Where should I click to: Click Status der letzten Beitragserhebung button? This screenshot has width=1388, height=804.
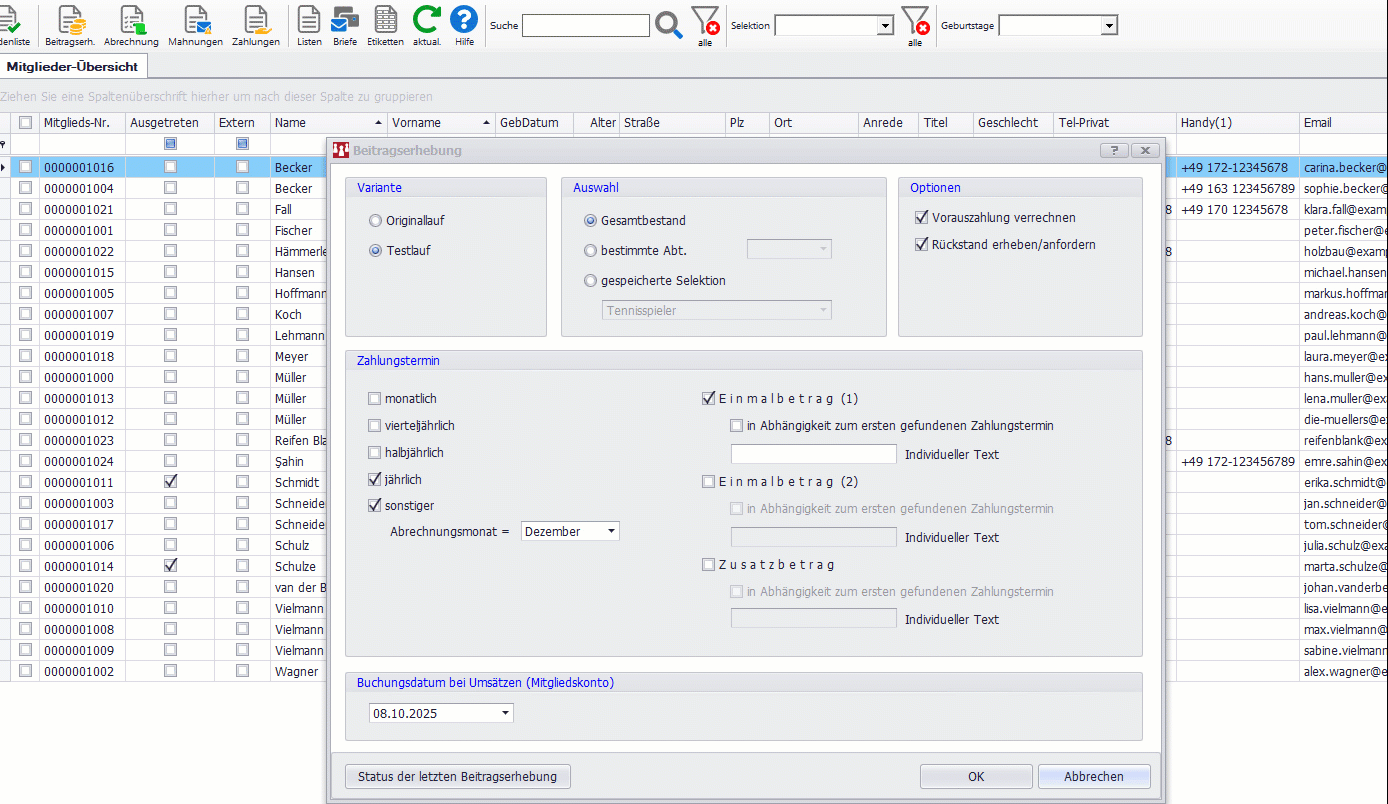click(x=458, y=777)
